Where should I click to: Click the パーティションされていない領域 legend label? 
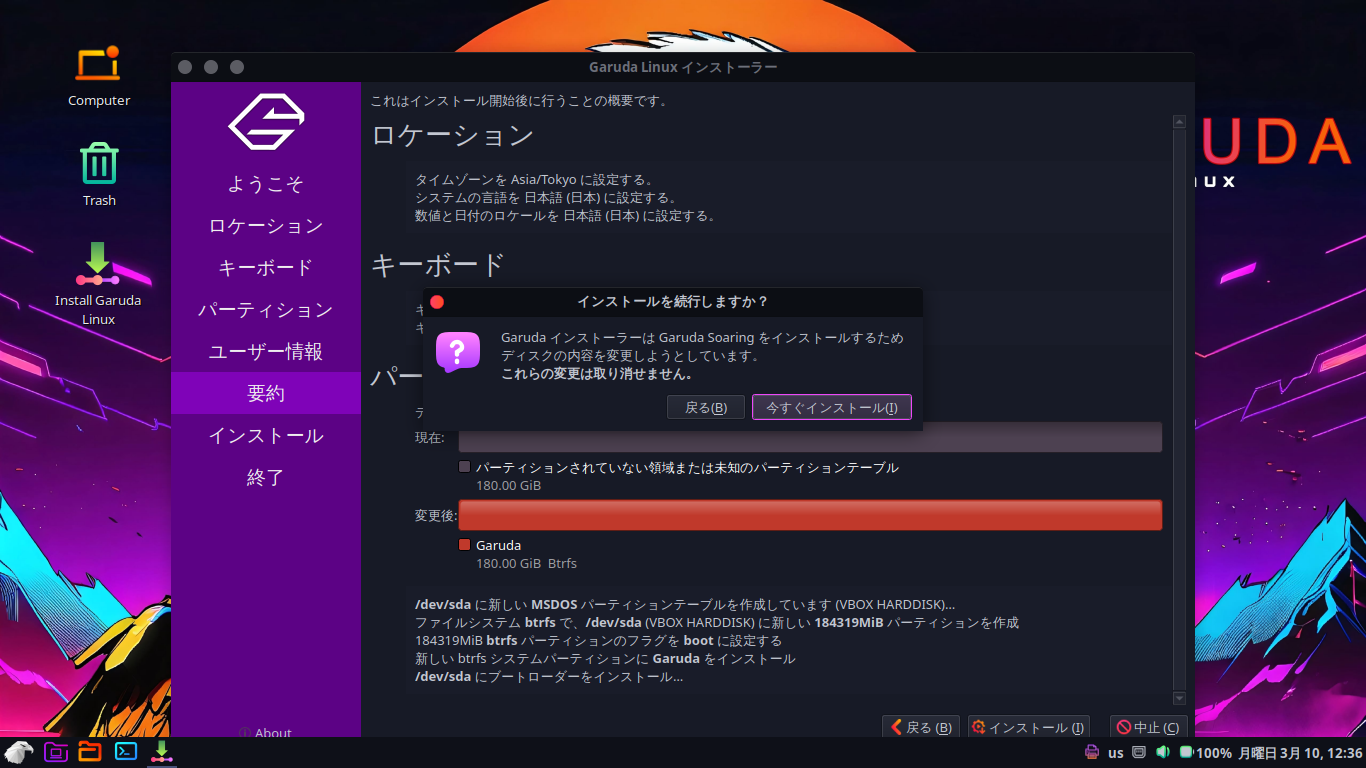(687, 467)
